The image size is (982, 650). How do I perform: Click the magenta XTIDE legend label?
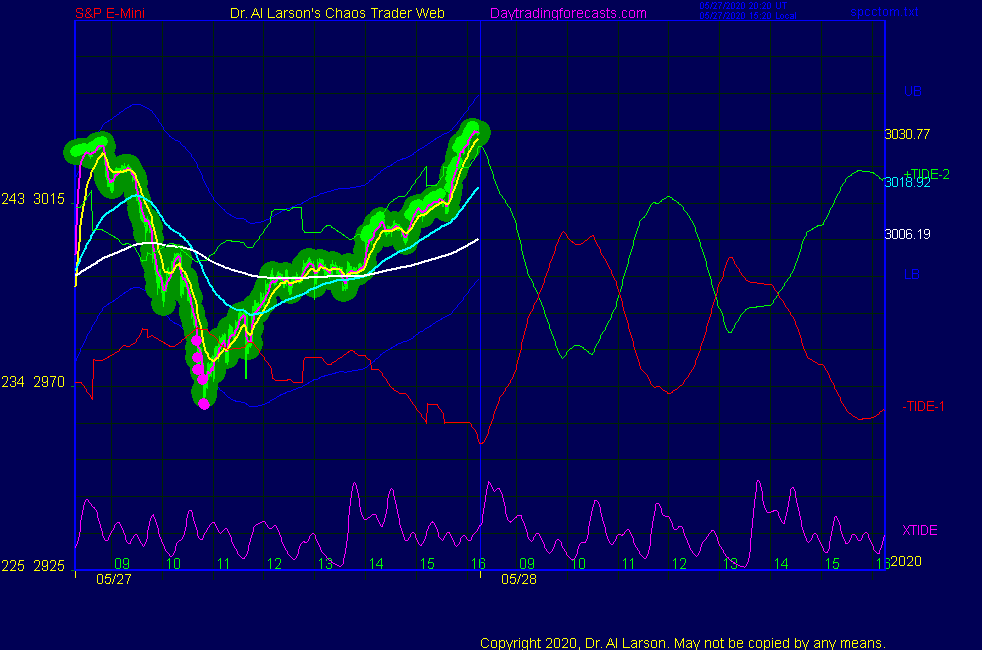pos(919,530)
